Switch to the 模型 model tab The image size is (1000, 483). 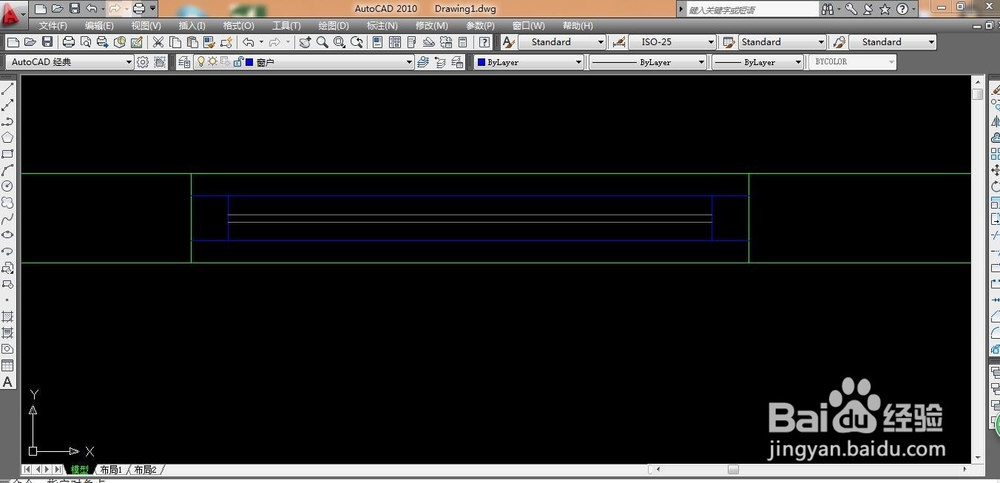80,470
